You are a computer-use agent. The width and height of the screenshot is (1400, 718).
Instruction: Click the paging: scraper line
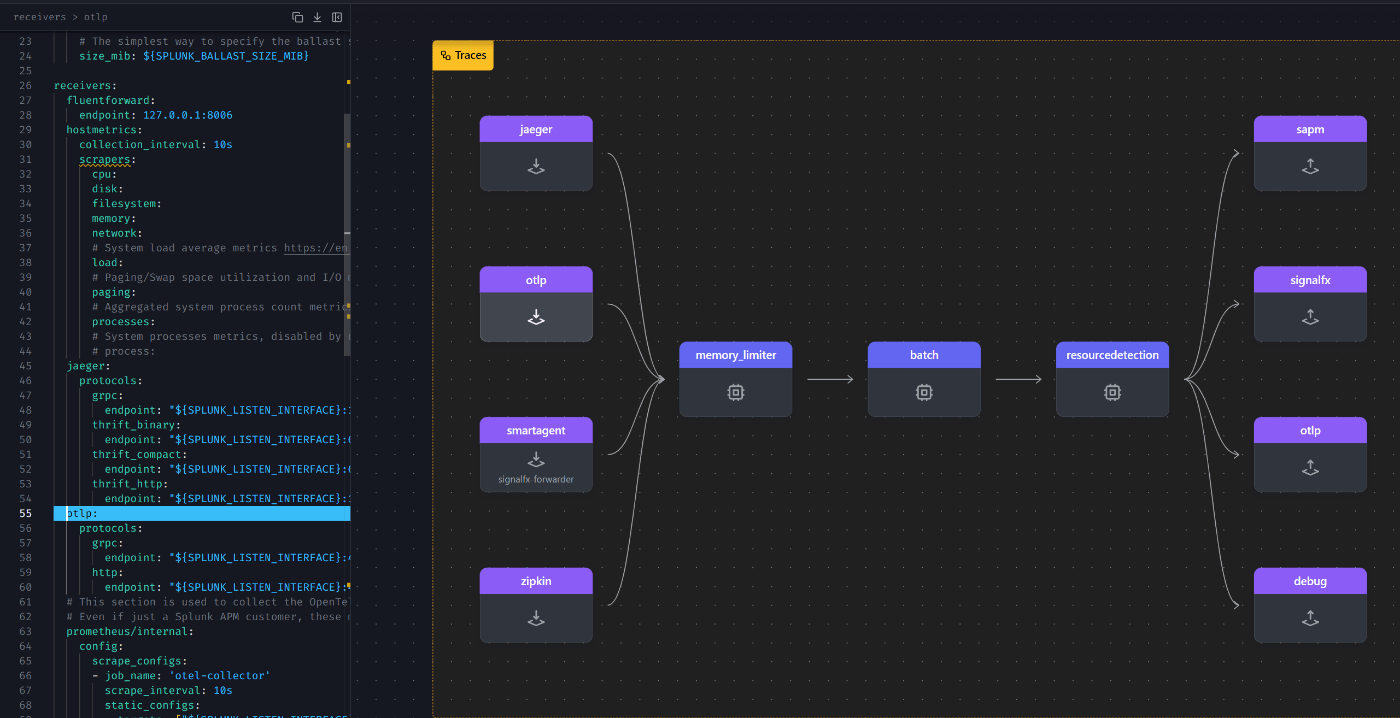pyautogui.click(x=114, y=292)
